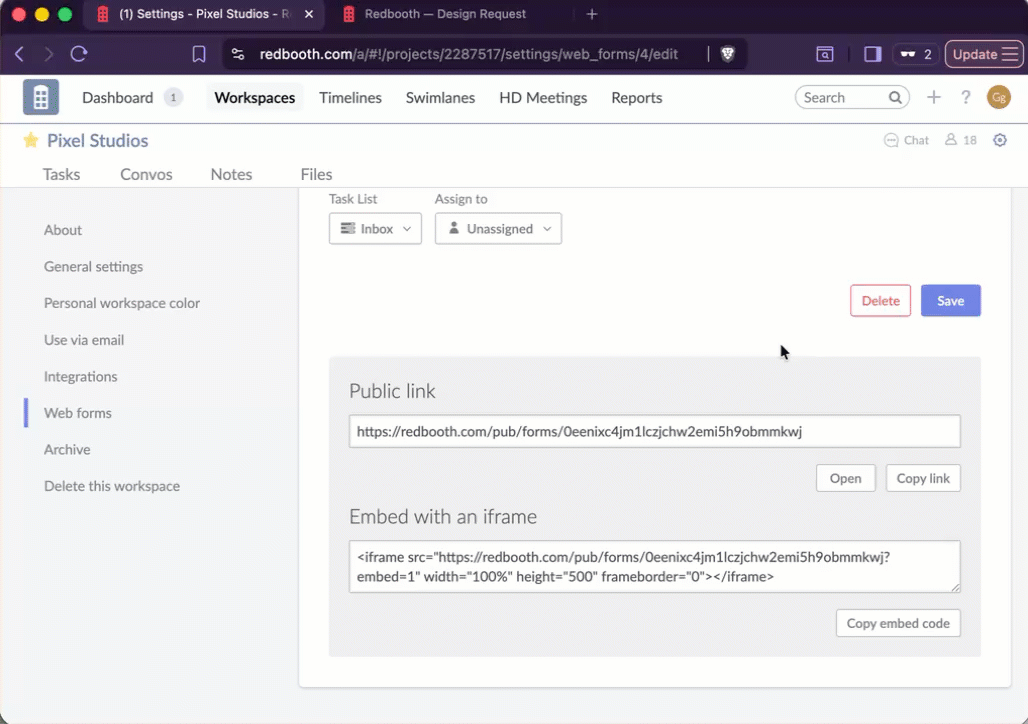Star the Pixel Studios workspace
This screenshot has width=1028, height=724.
[x=31, y=140]
